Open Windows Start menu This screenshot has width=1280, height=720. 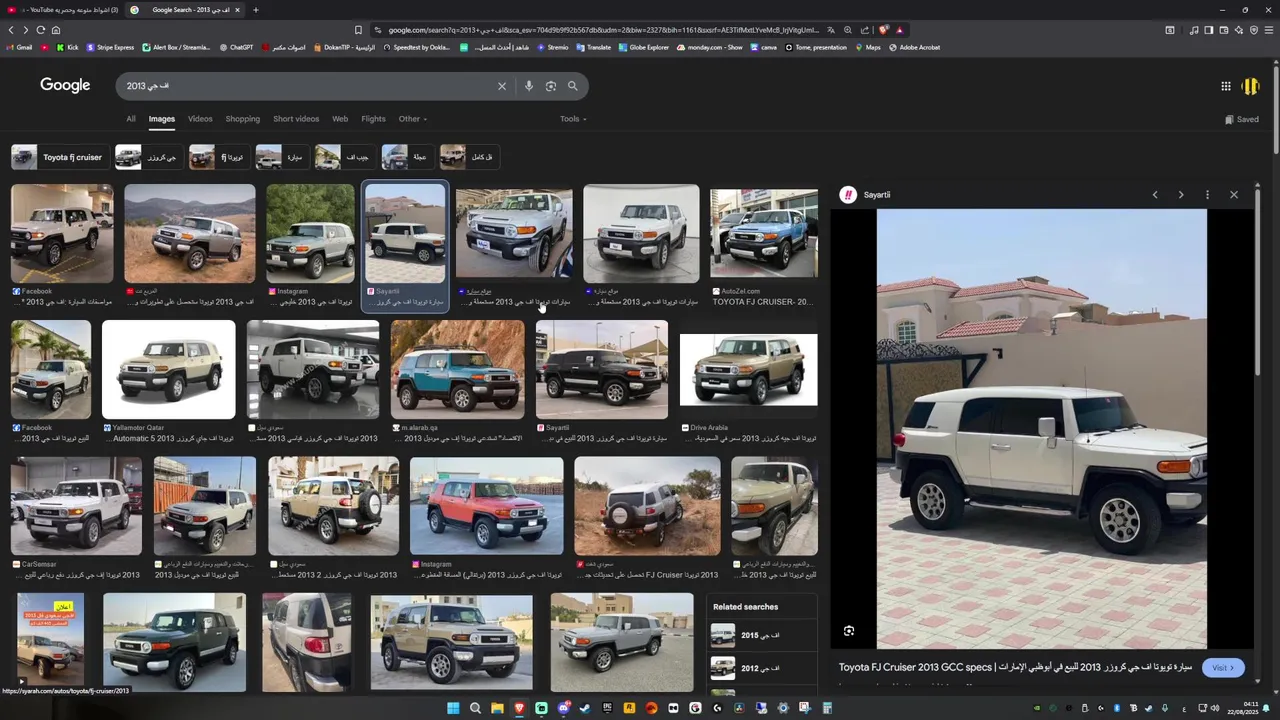pyautogui.click(x=453, y=708)
